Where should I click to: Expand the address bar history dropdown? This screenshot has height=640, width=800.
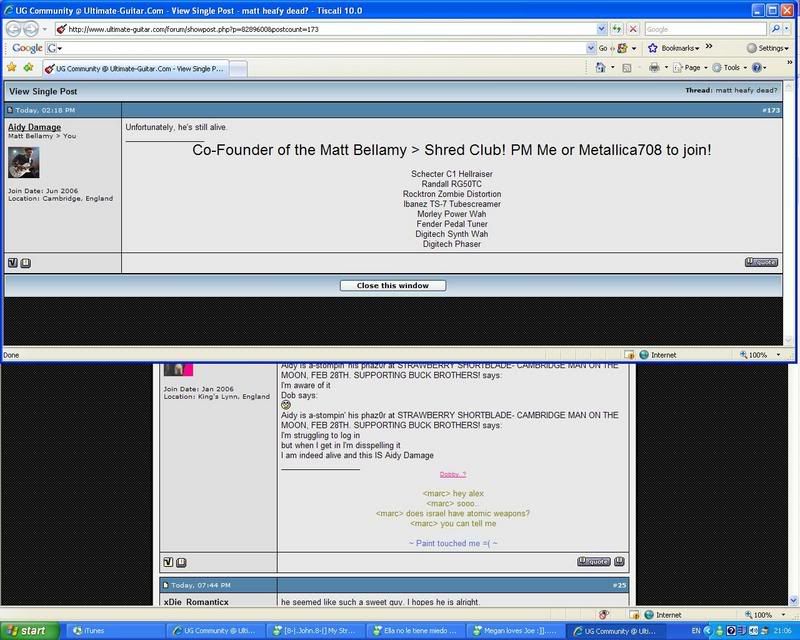602,29
